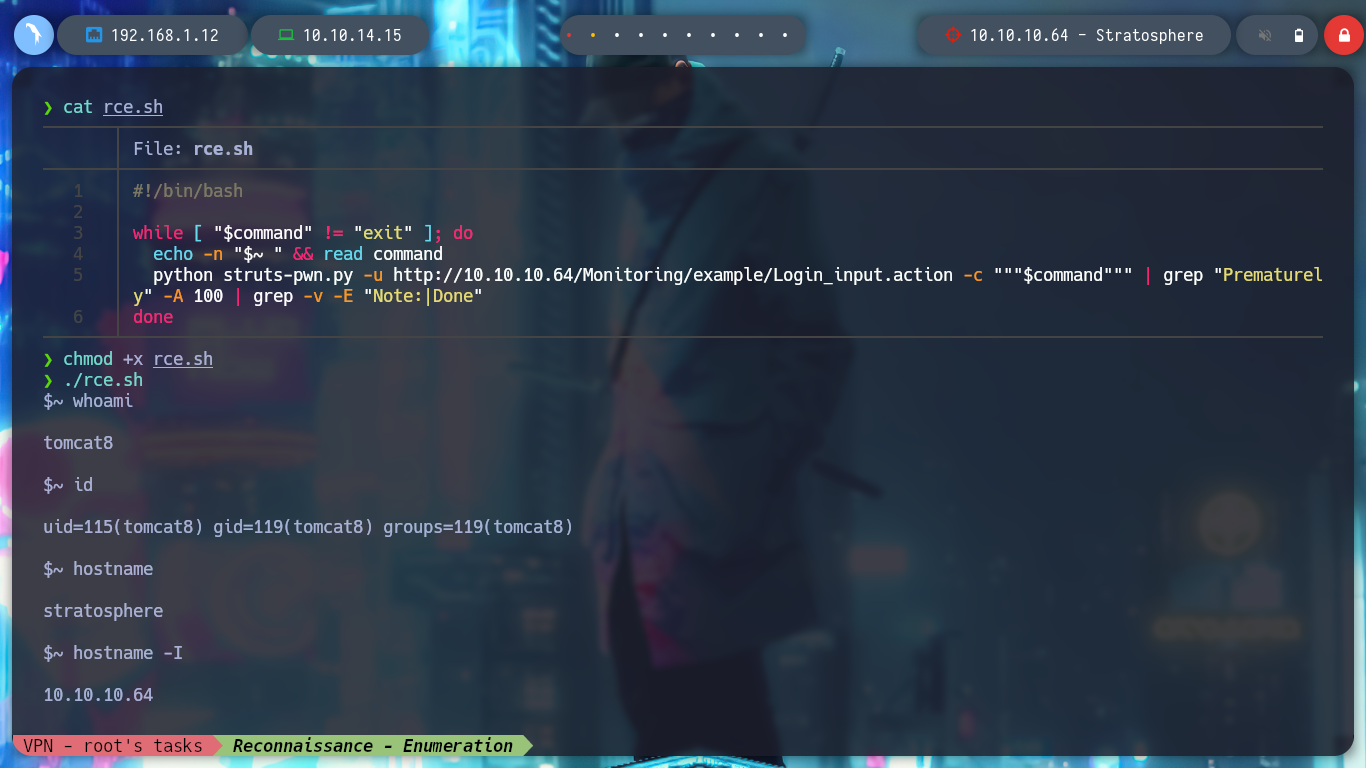1366x768 pixels.
Task: Click the '$~ hostname' prompt without -I
Action: click(98, 569)
